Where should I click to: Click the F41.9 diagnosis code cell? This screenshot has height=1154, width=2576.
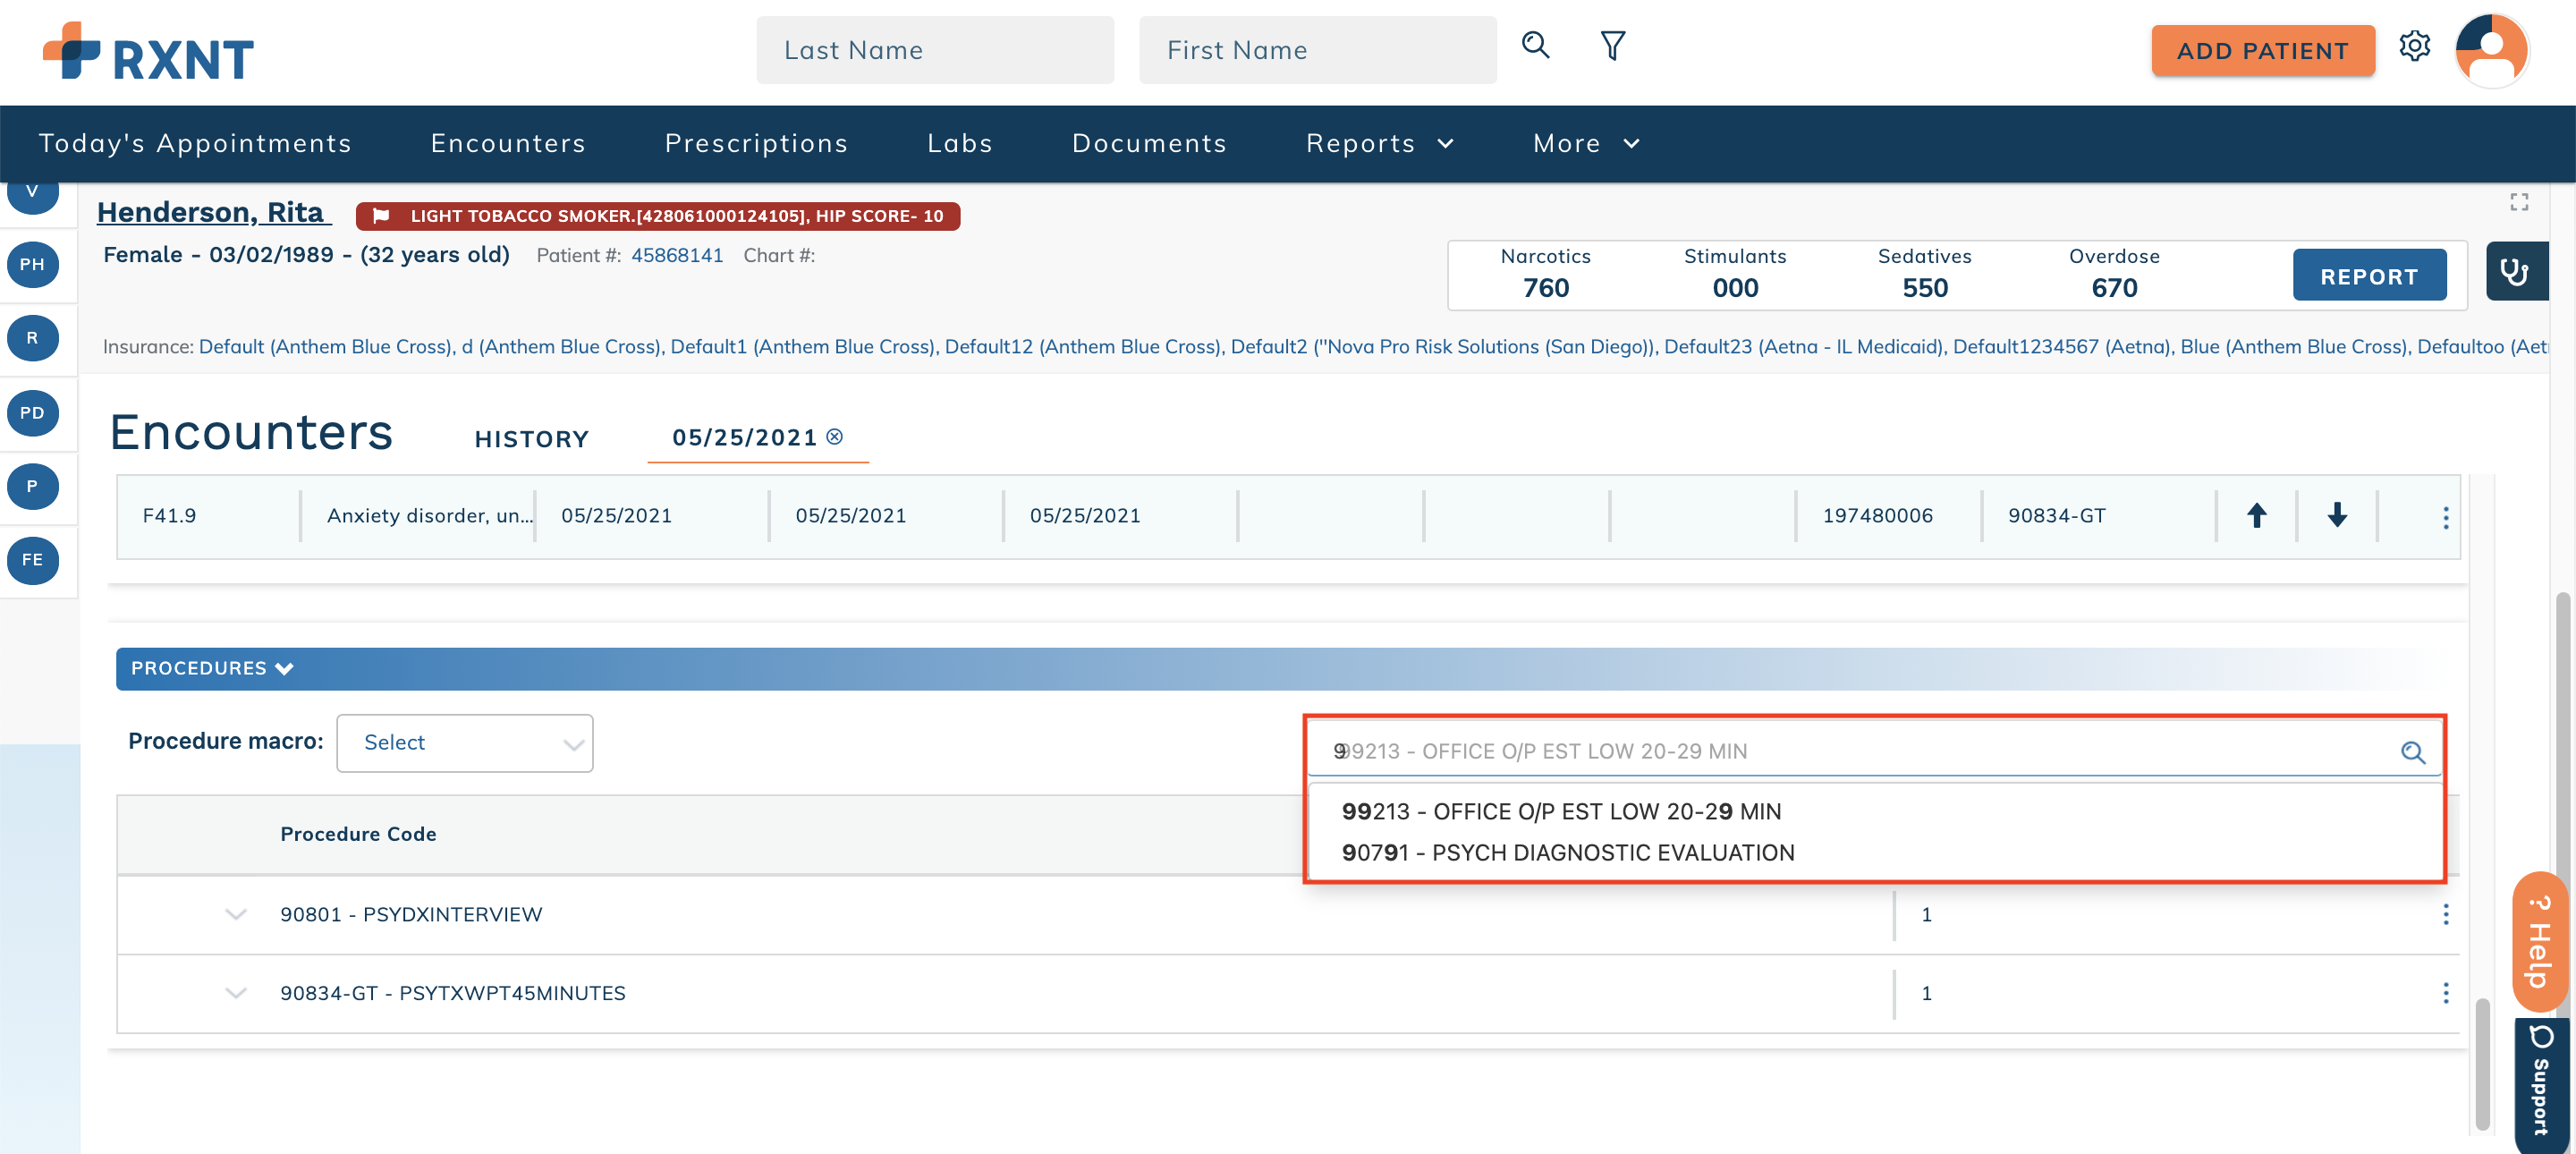pos(170,516)
